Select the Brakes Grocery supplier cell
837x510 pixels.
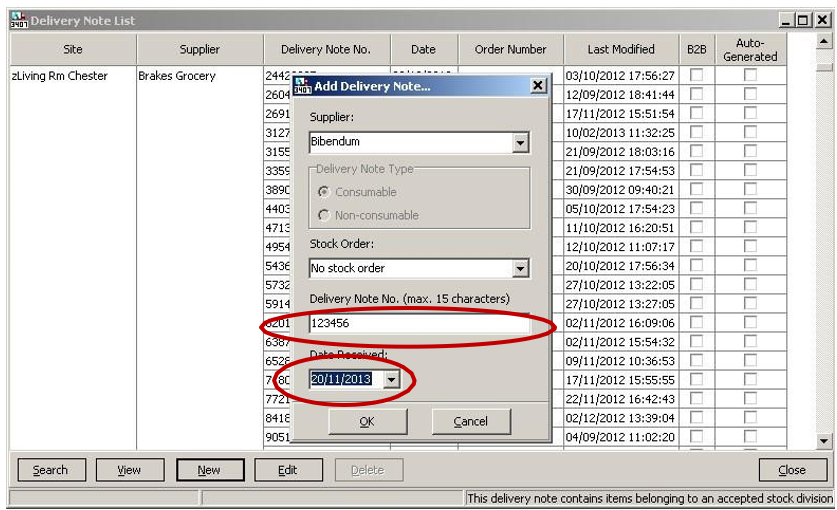point(177,76)
